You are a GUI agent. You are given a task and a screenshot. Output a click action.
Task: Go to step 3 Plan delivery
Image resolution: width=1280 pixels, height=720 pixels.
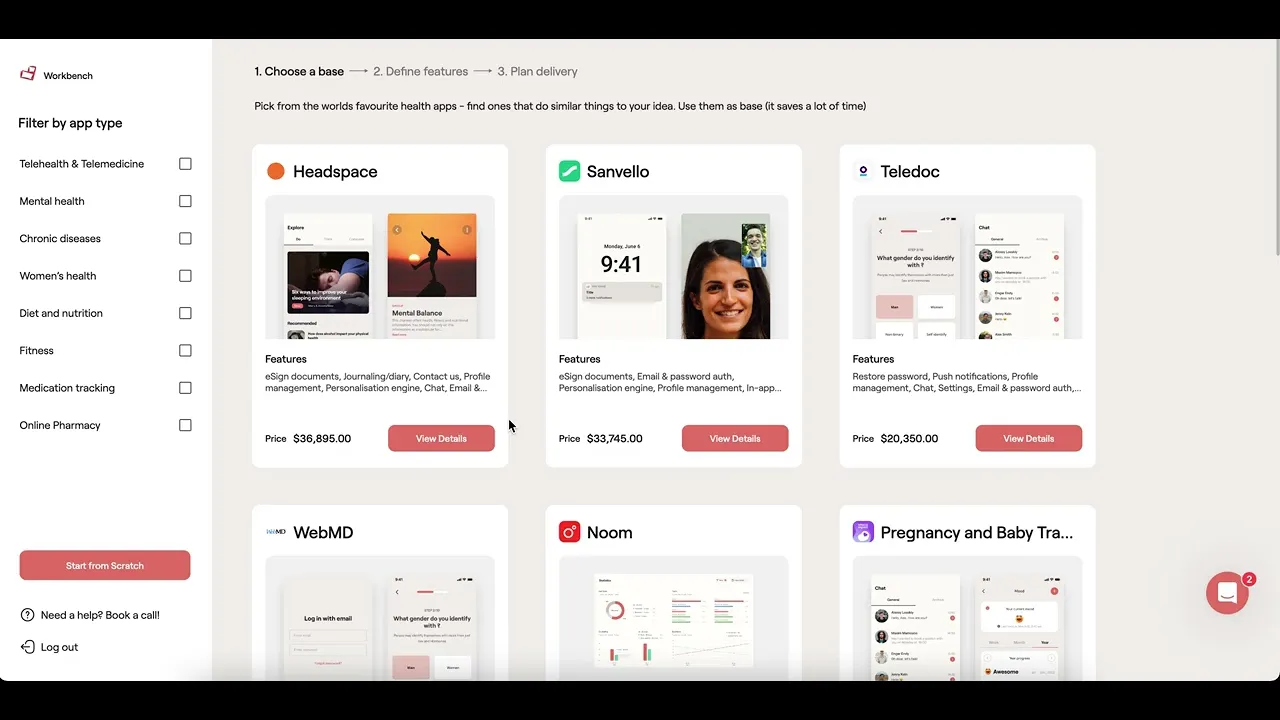tap(537, 72)
